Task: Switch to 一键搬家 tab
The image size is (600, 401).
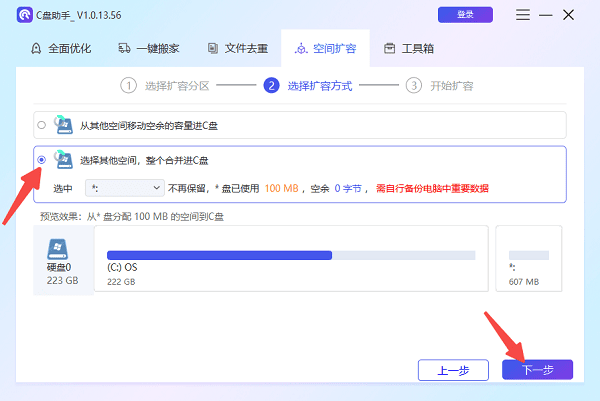Action: tap(149, 49)
